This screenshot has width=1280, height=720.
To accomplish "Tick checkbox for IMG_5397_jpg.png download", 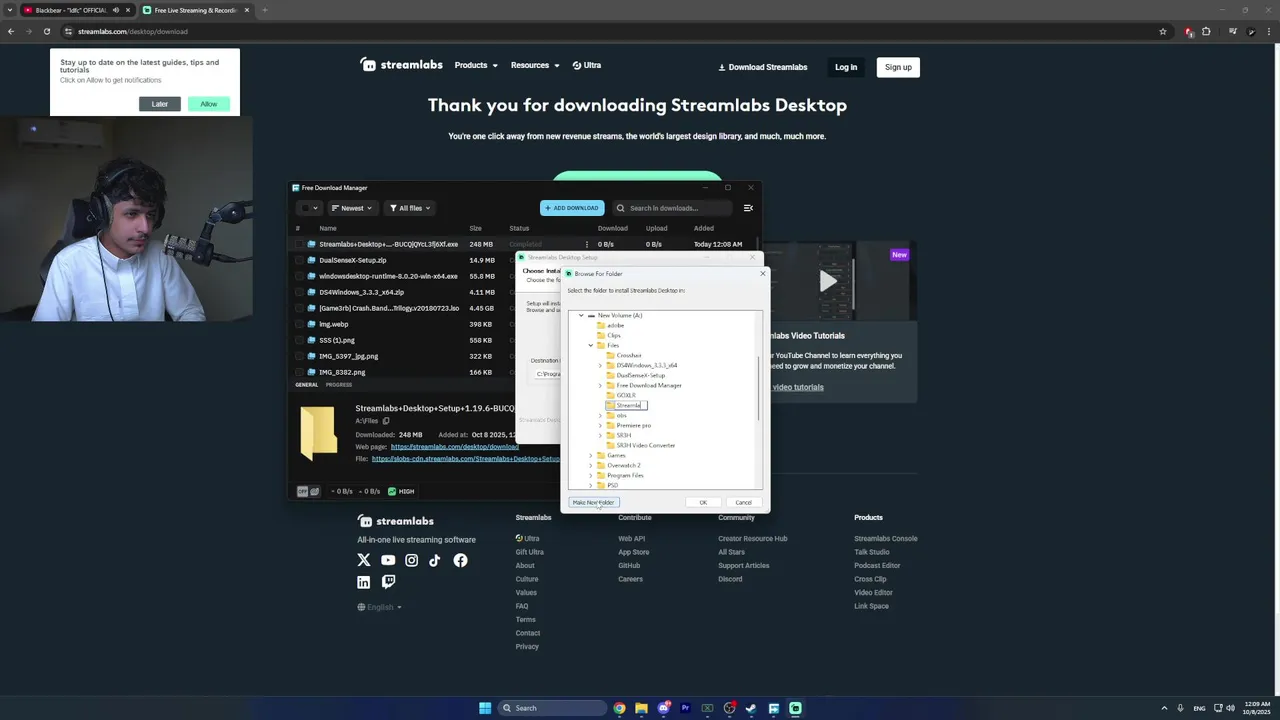I will point(298,356).
